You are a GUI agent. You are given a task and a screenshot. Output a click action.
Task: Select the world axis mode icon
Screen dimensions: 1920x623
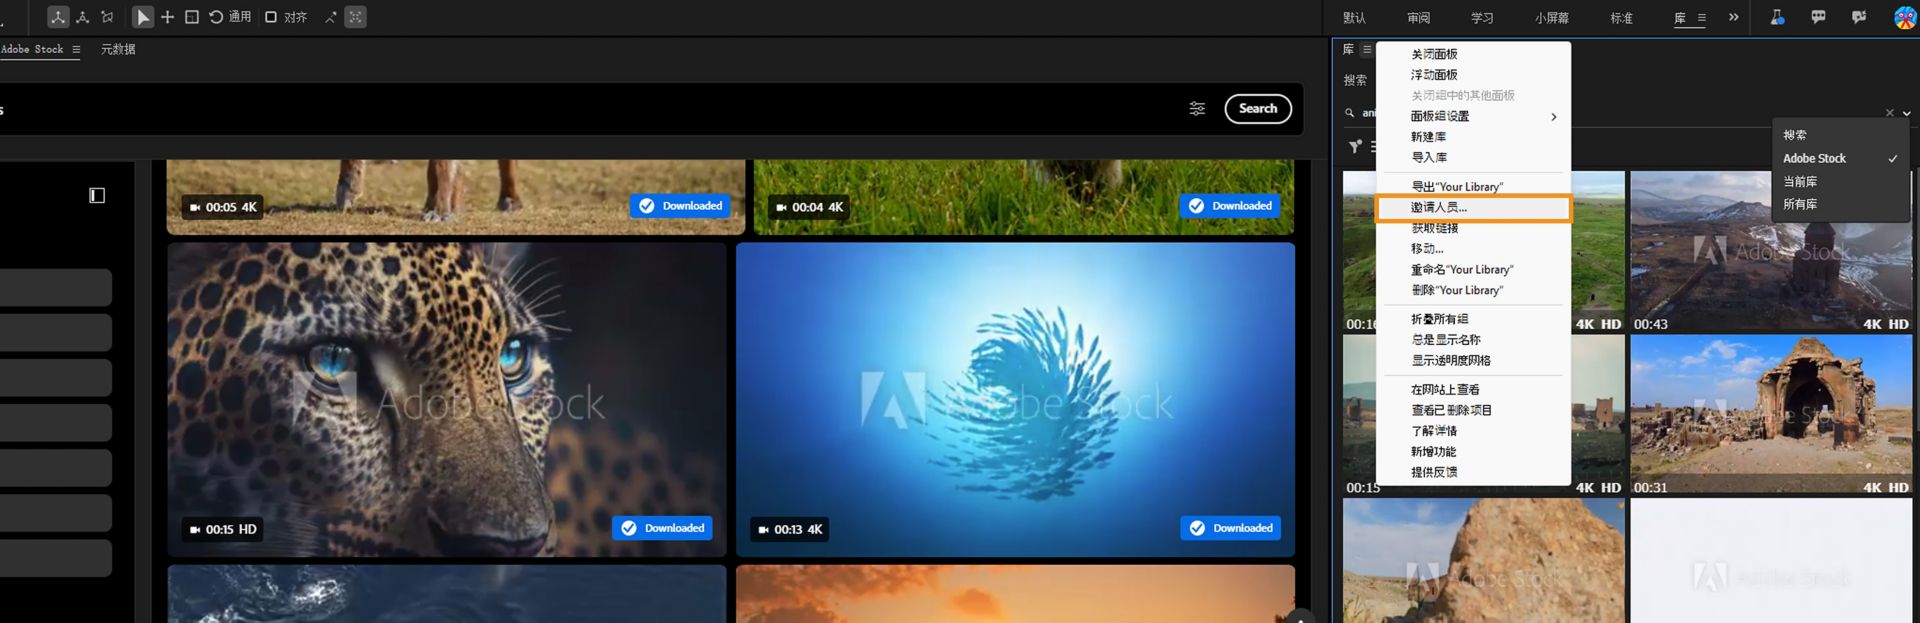[x=83, y=17]
